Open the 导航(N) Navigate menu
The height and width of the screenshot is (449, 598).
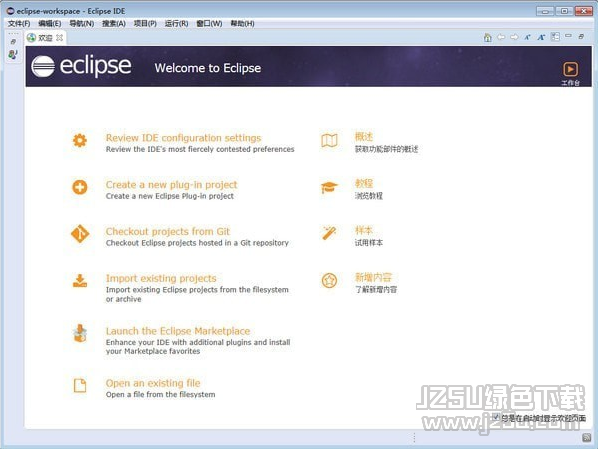coord(82,24)
